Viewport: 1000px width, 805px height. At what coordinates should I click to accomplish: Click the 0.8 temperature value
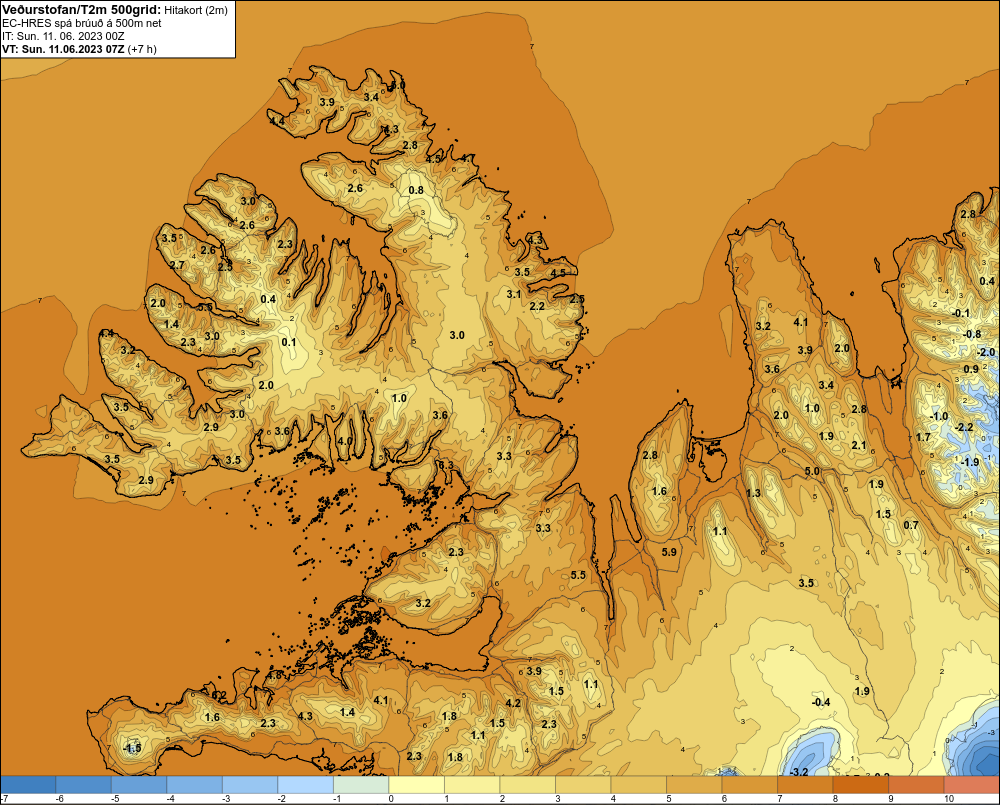point(416,190)
